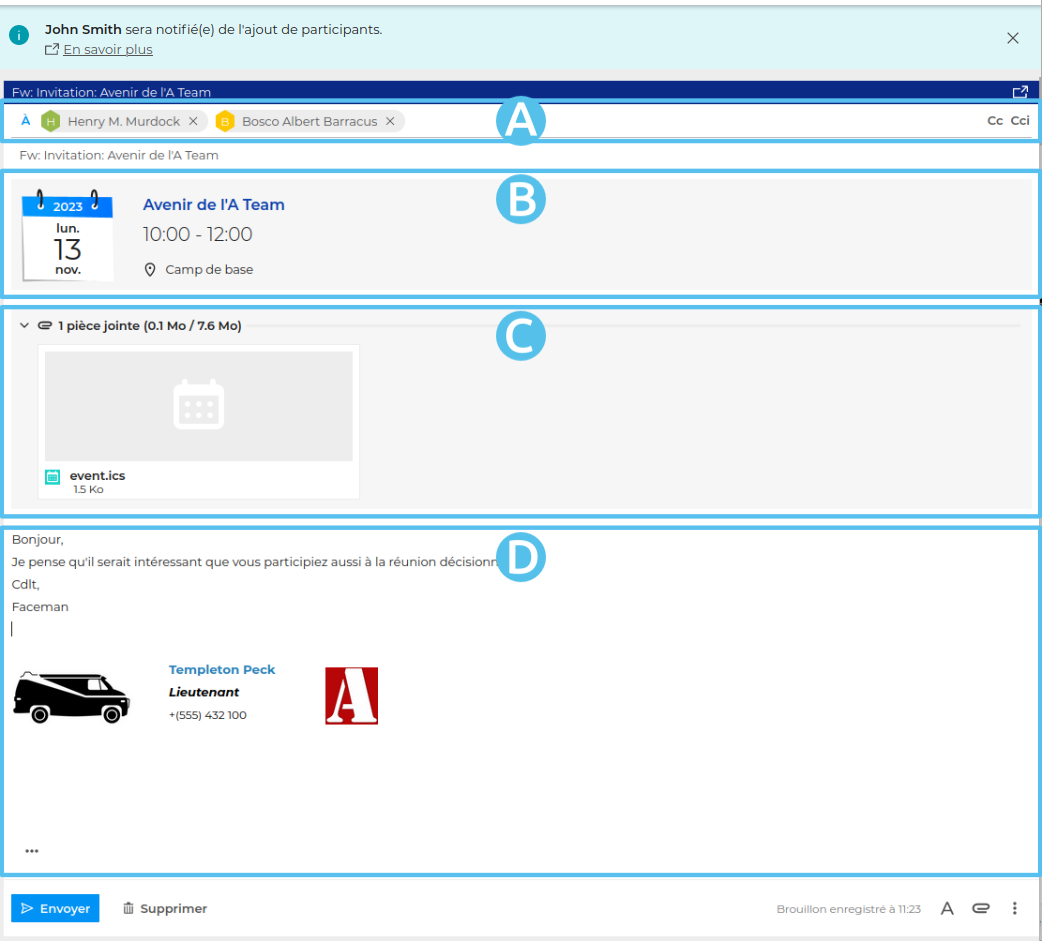This screenshot has height=941, width=1042.
Task: Click the 'Avenir de l'A Team' event title
Action: point(213,204)
